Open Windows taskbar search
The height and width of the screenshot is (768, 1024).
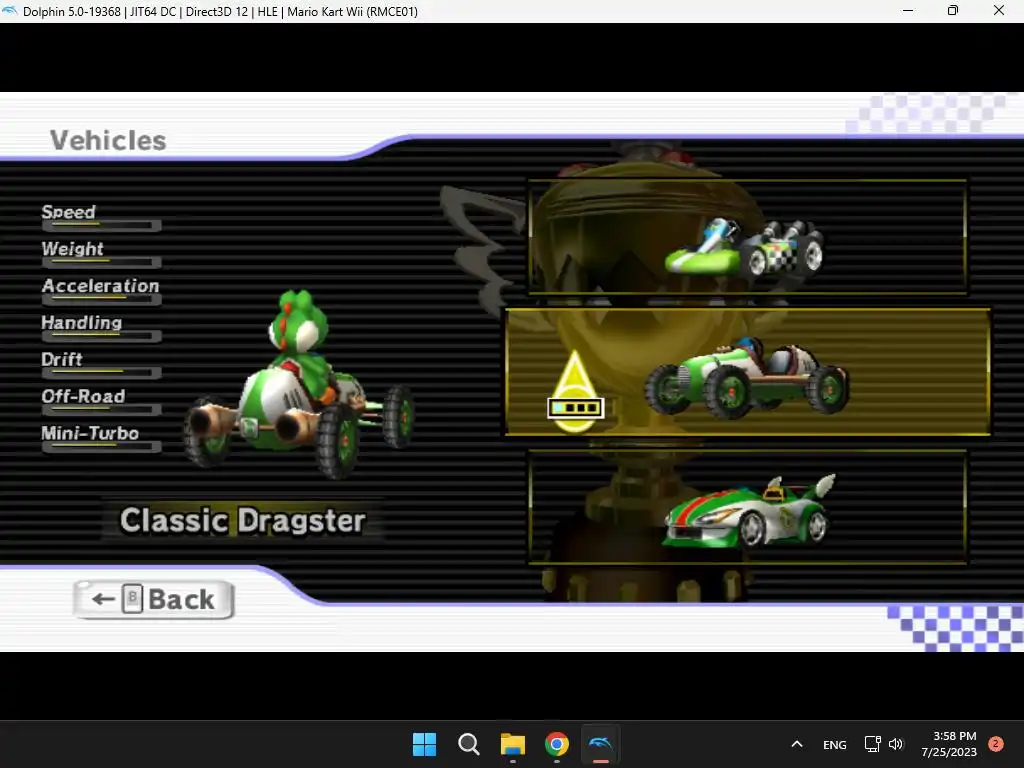coord(468,744)
